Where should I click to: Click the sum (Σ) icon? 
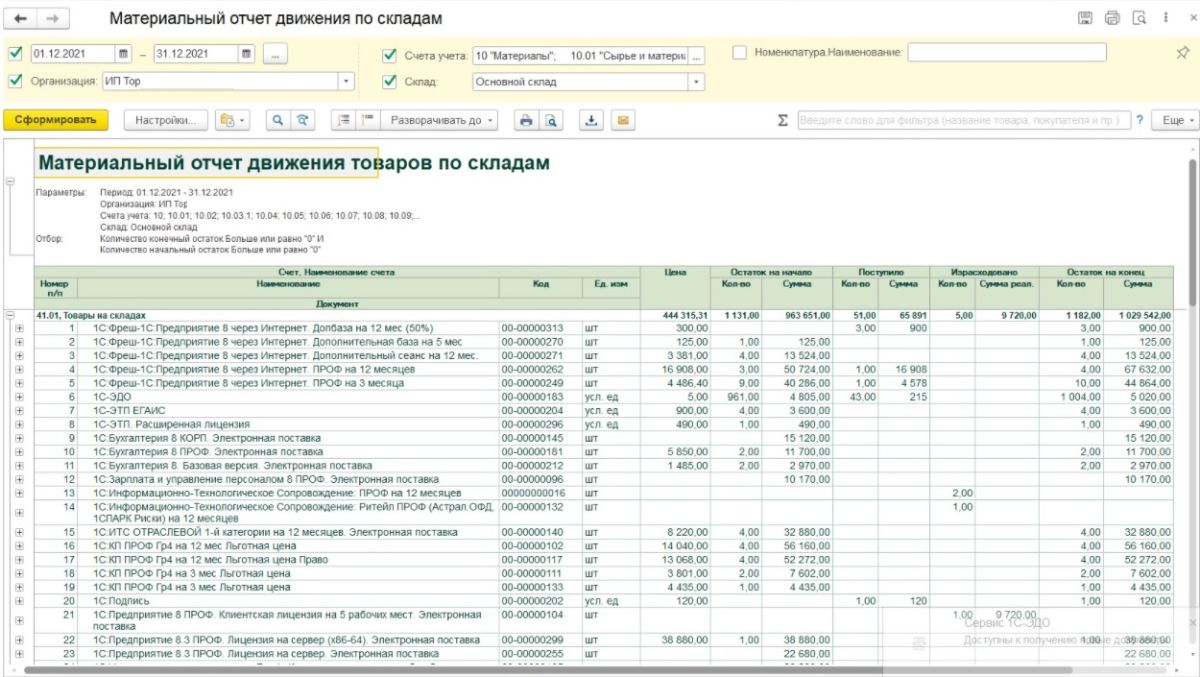[x=783, y=120]
